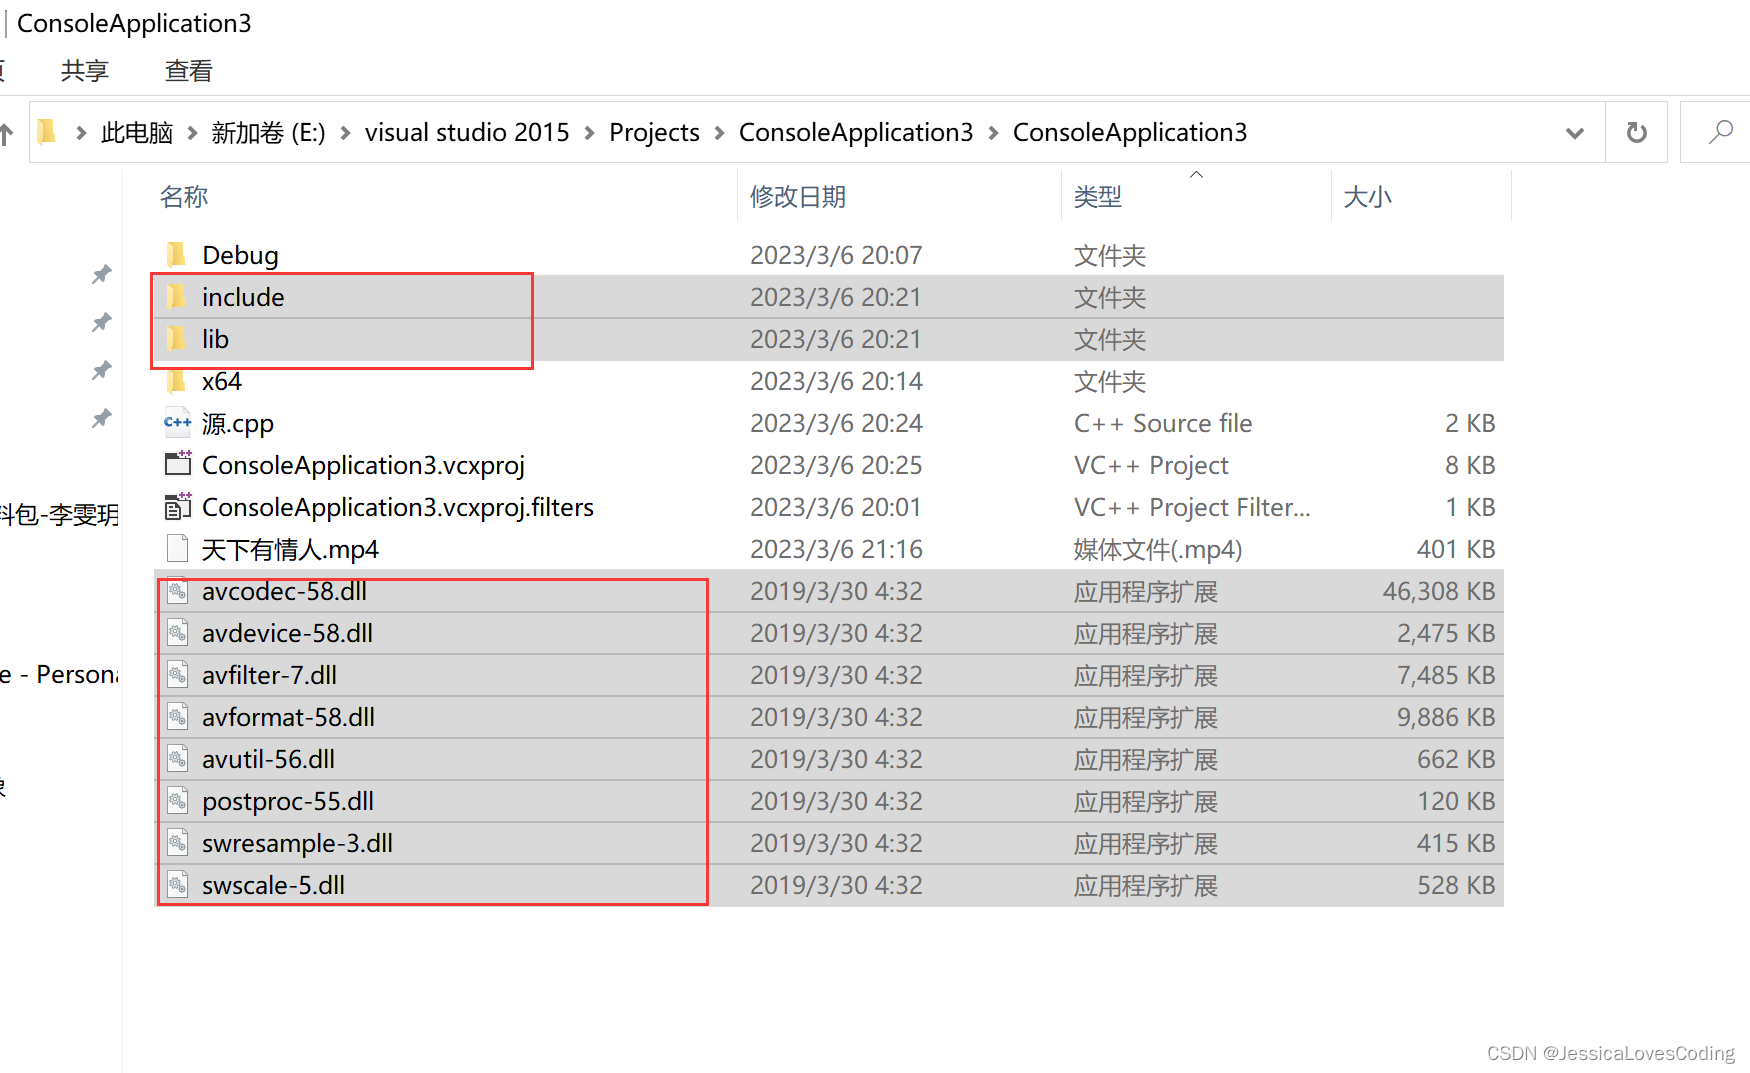This screenshot has width=1750, height=1073.
Task: Click the folder icon in address bar
Action: (x=47, y=132)
